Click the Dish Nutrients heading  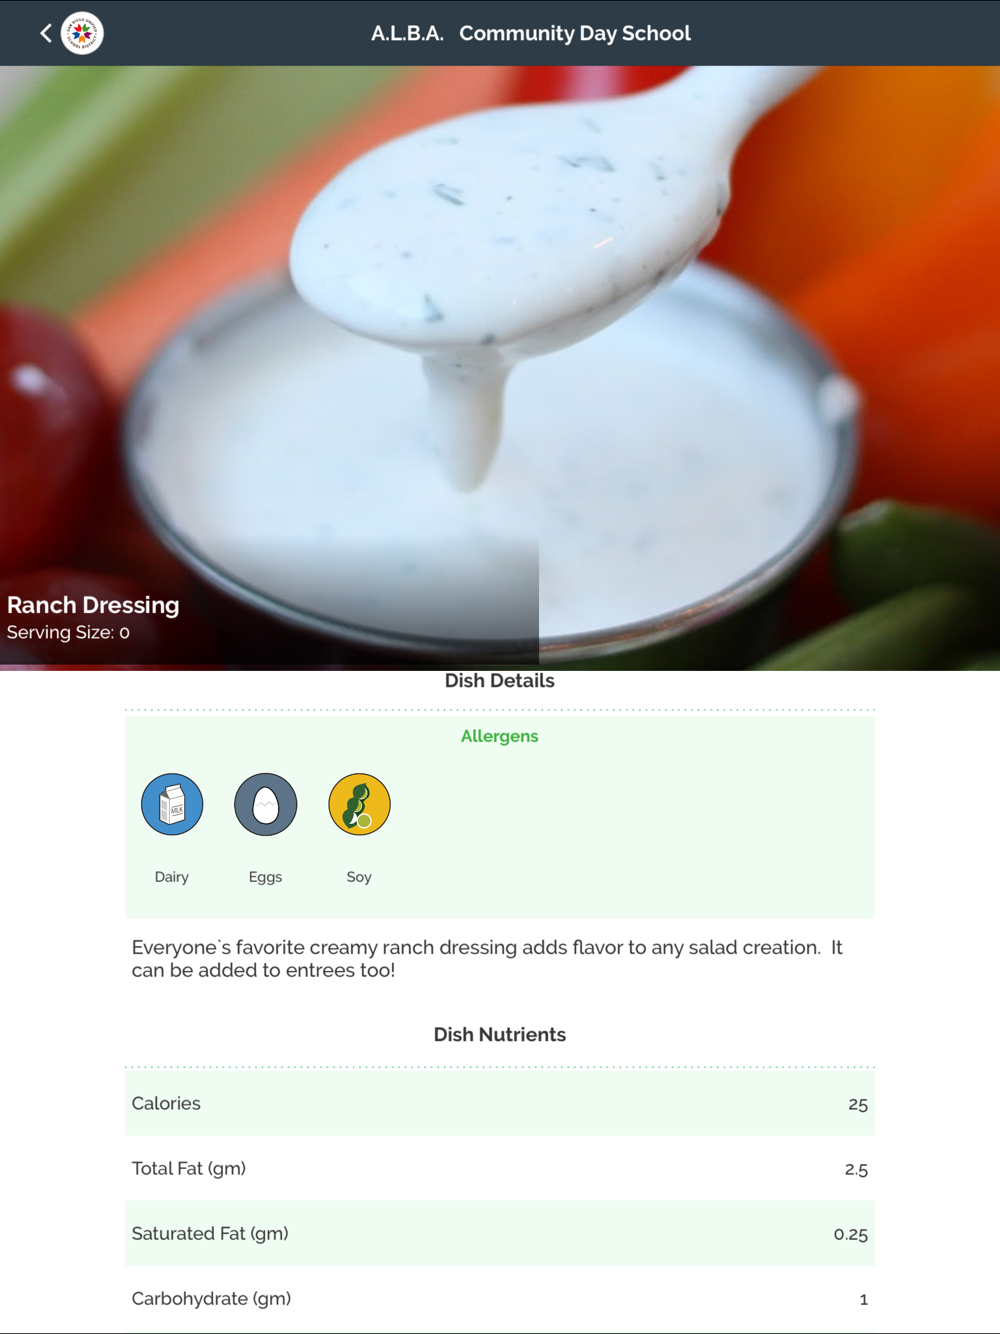click(x=499, y=1035)
